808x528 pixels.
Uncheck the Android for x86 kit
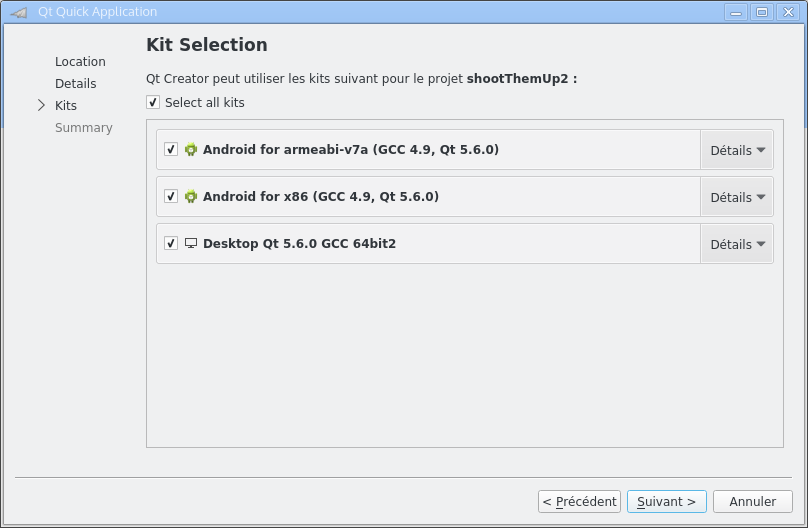(x=171, y=196)
